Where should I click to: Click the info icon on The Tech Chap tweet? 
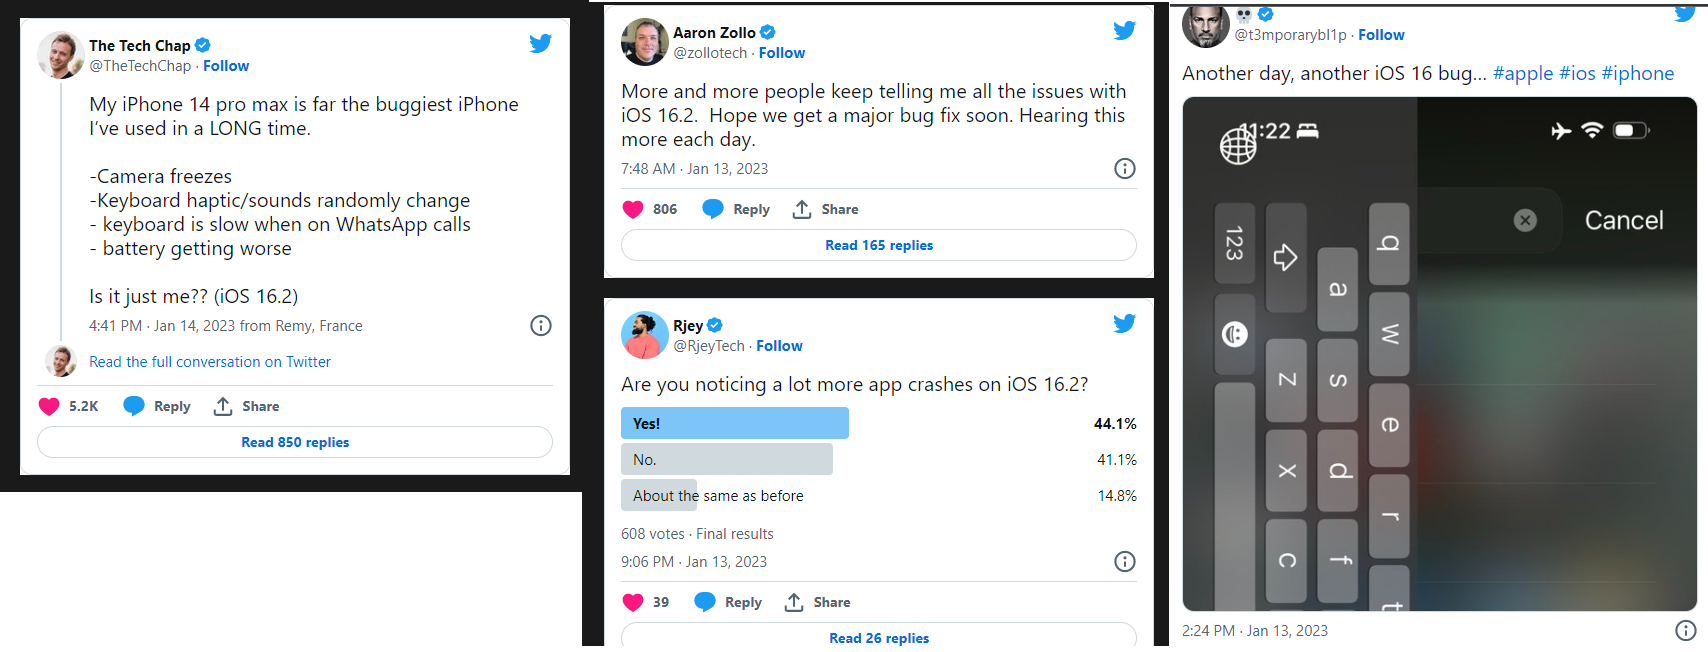tap(541, 325)
